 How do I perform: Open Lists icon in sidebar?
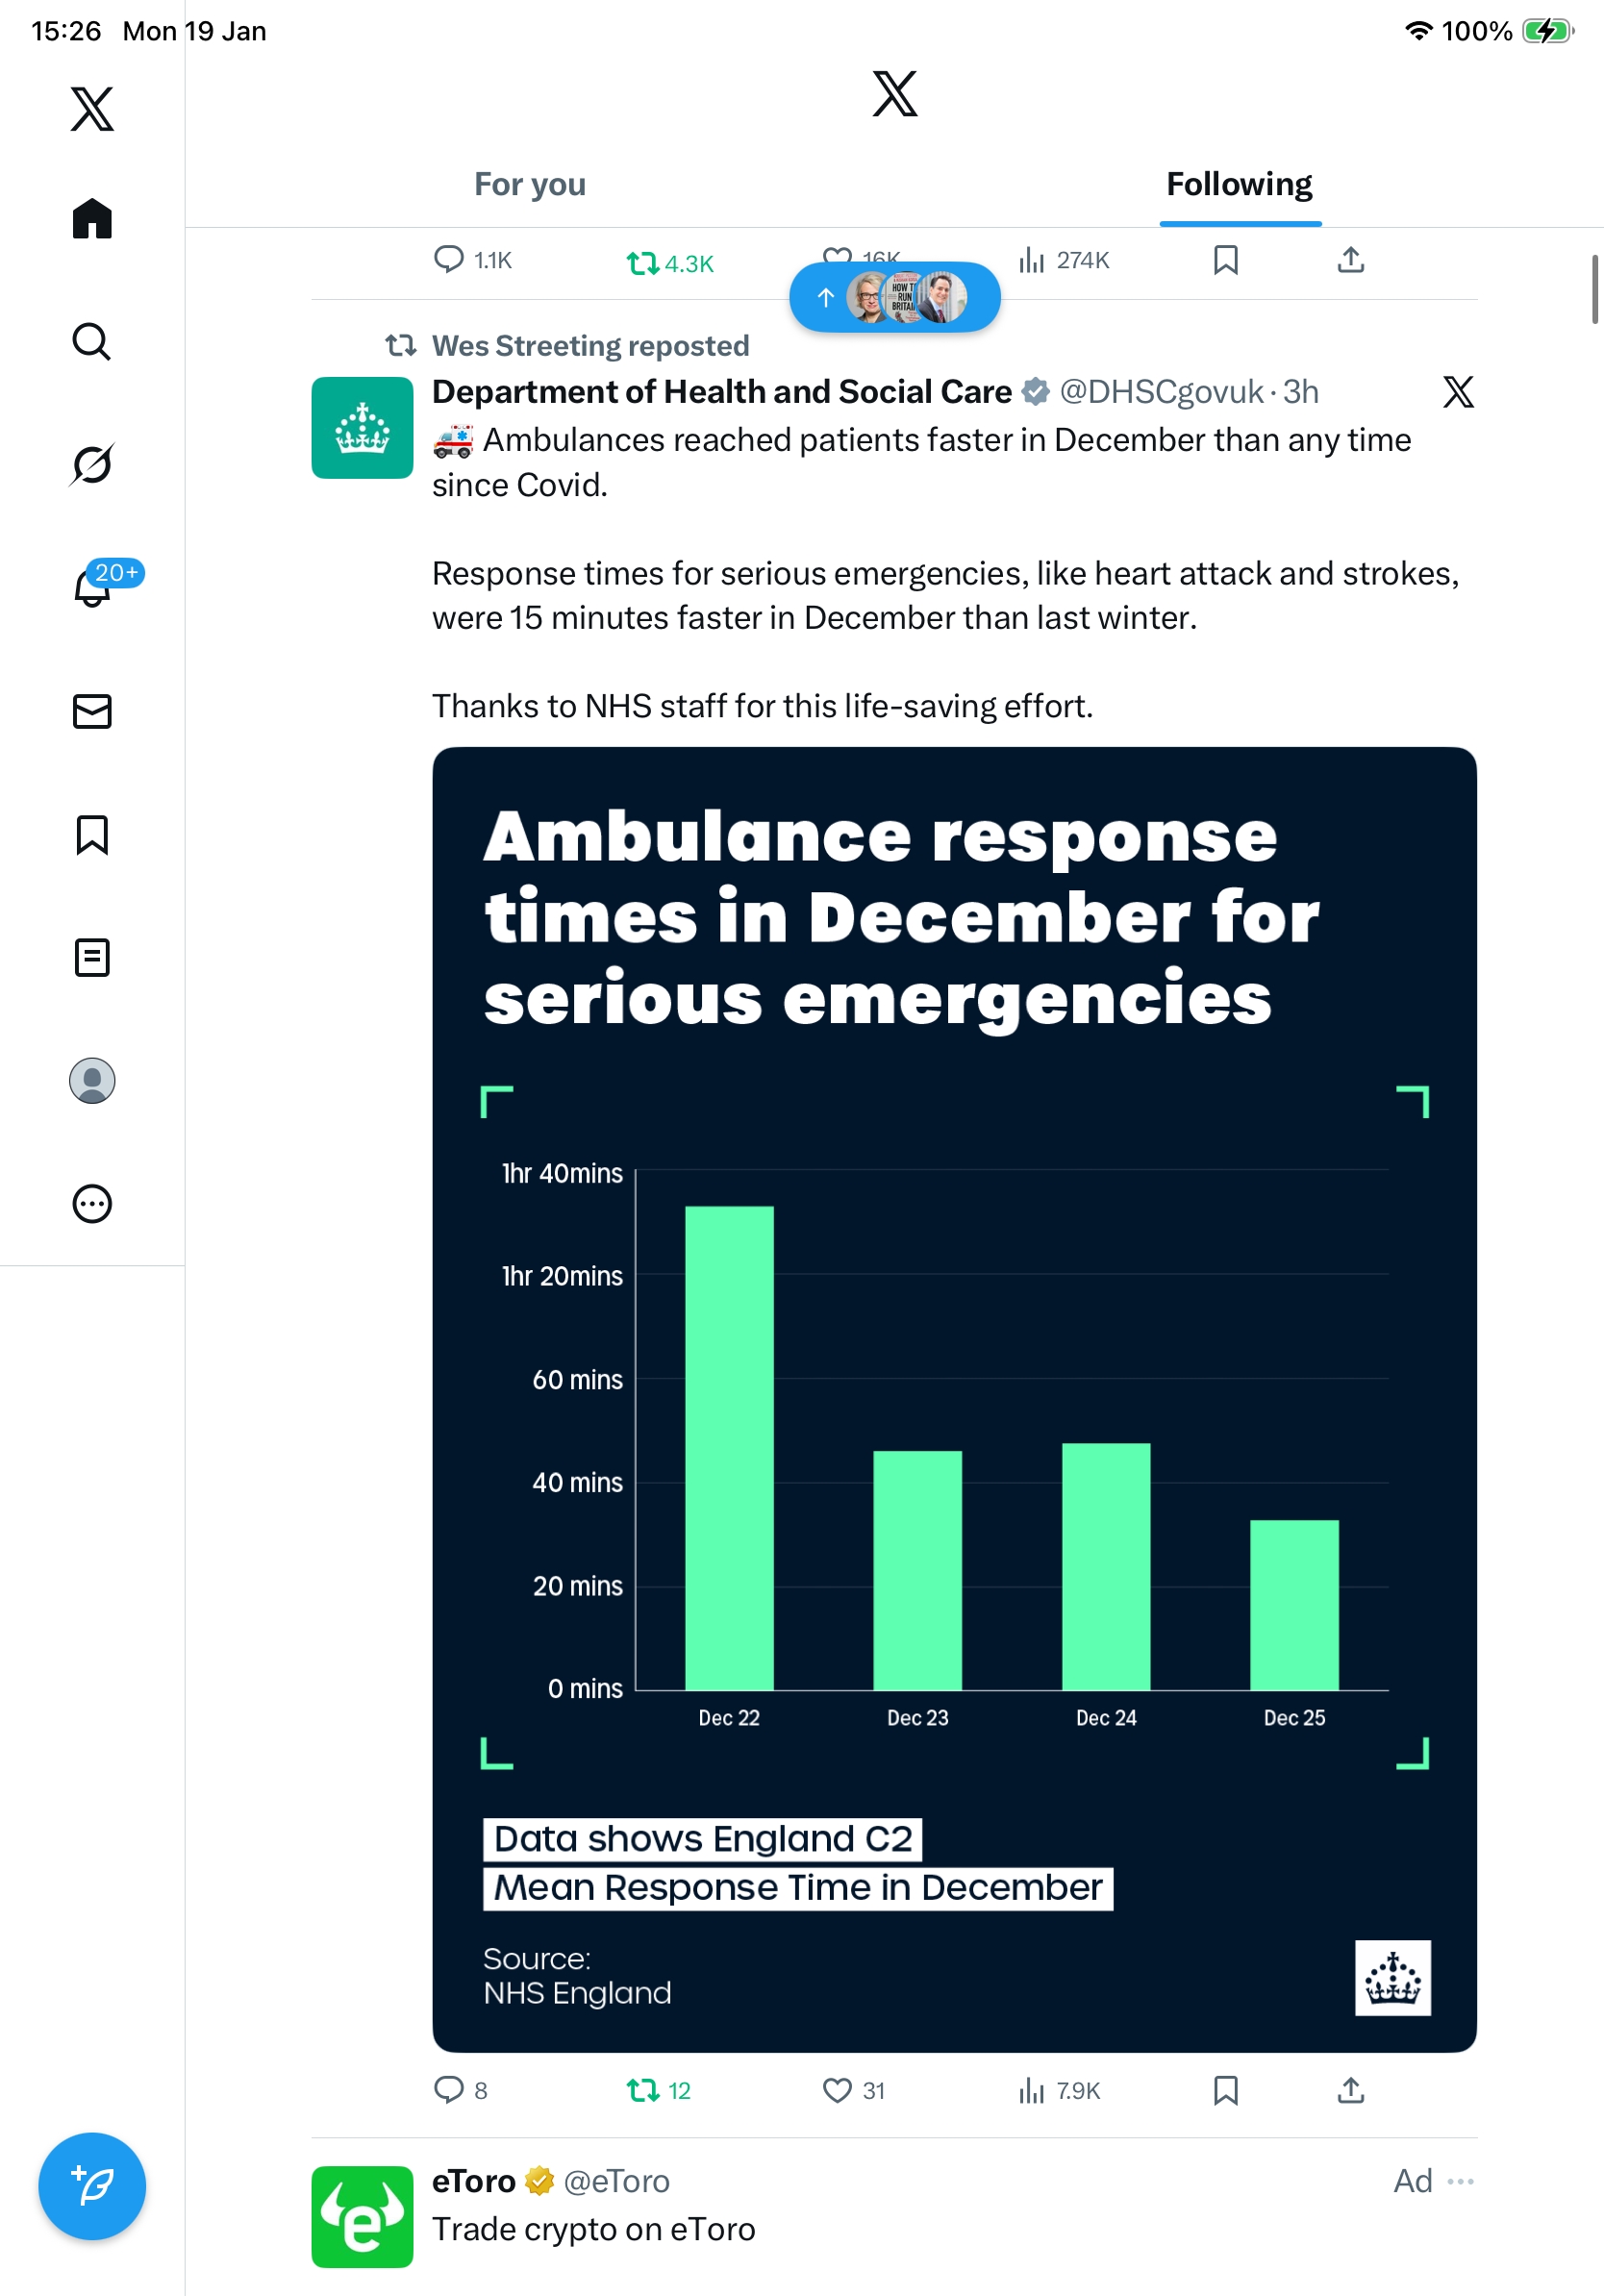click(92, 957)
